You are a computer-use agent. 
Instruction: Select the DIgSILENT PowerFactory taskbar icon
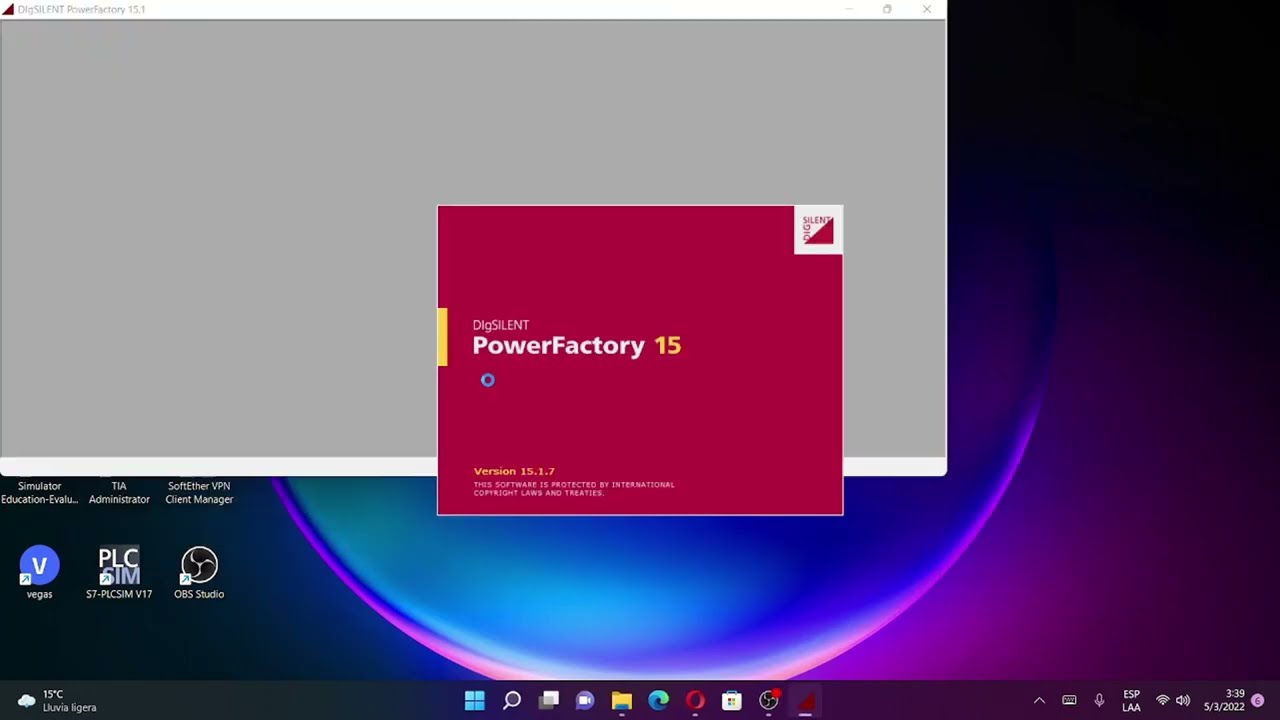[805, 701]
